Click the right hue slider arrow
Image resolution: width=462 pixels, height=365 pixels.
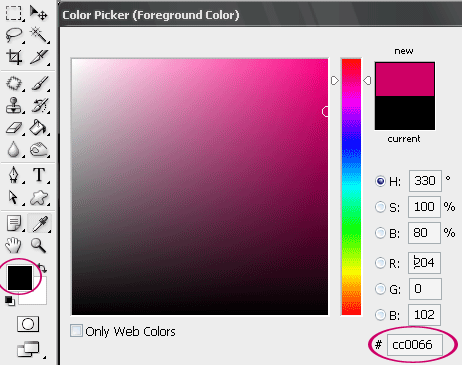pyautogui.click(x=367, y=81)
